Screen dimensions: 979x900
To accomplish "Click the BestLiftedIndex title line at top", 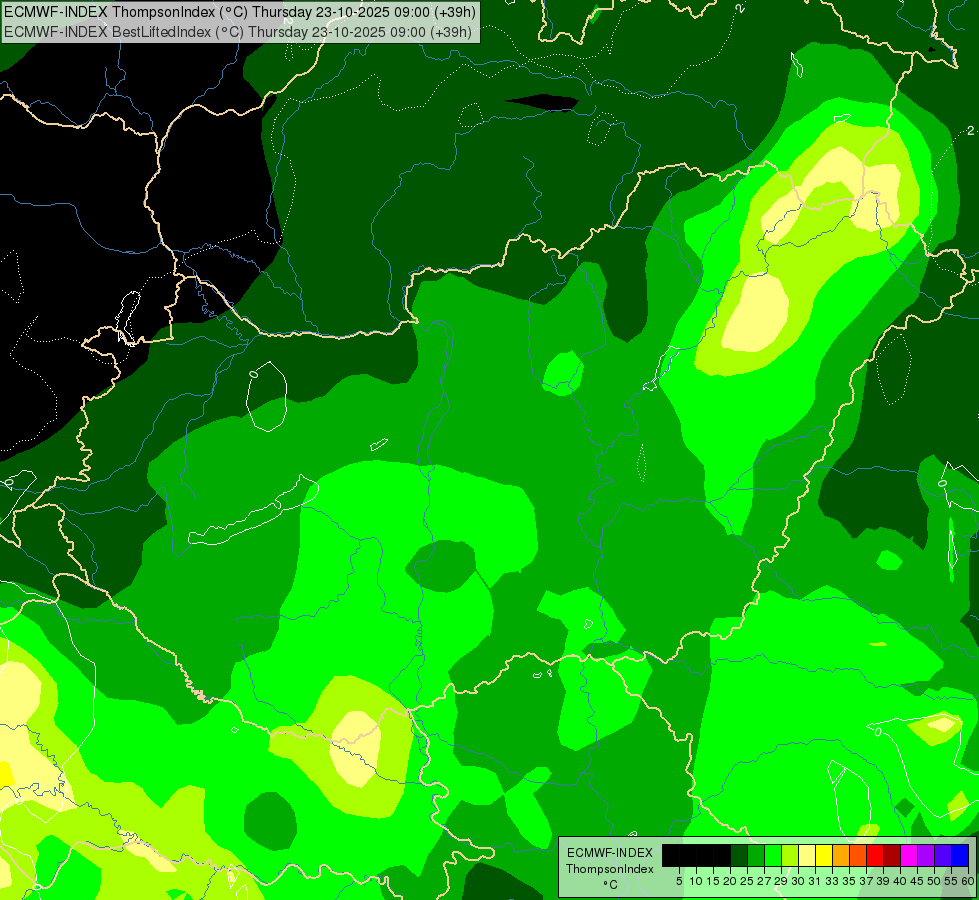I will pos(238,32).
